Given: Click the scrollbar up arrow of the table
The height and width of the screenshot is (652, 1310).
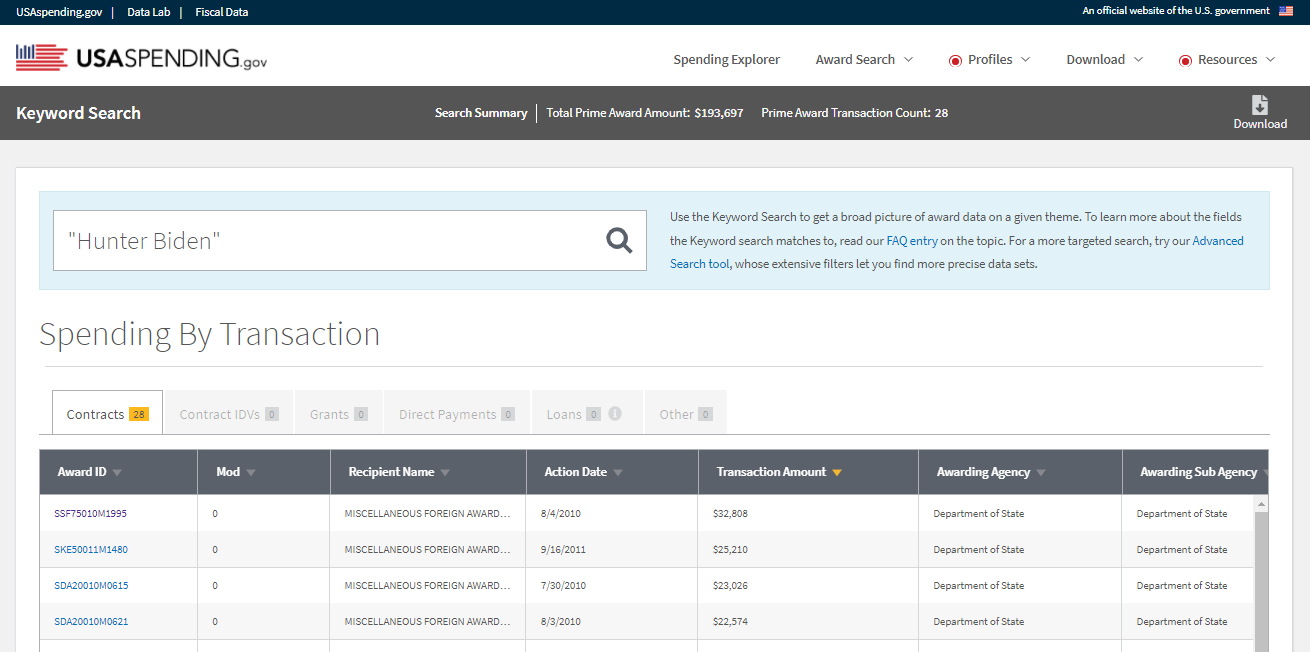Looking at the screenshot, I should click(1261, 504).
